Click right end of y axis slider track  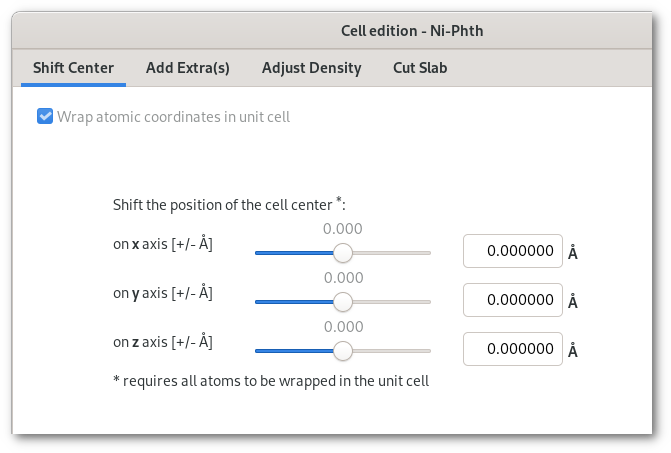click(x=425, y=301)
